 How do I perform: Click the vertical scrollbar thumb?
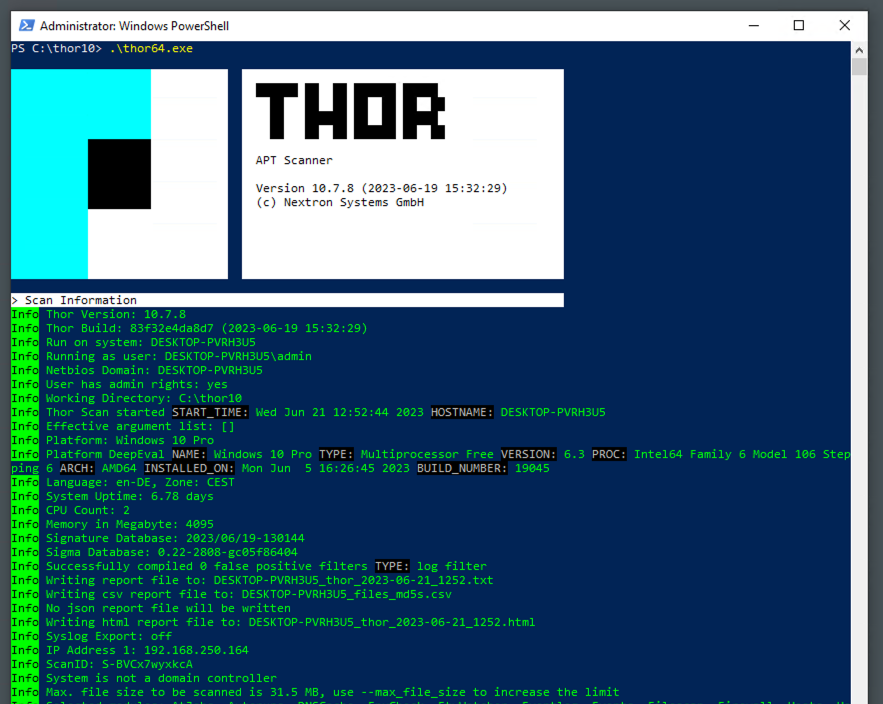pos(859,67)
